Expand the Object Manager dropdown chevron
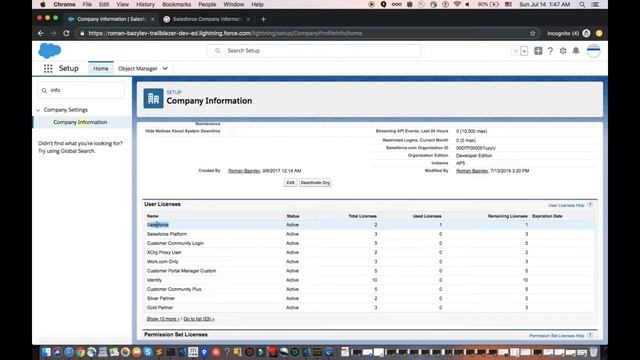 pos(165,69)
